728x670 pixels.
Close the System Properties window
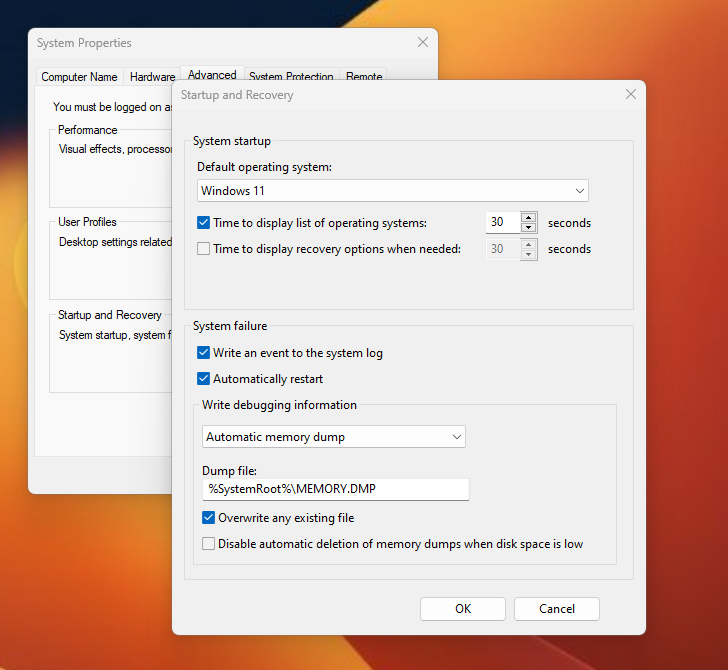click(x=422, y=42)
